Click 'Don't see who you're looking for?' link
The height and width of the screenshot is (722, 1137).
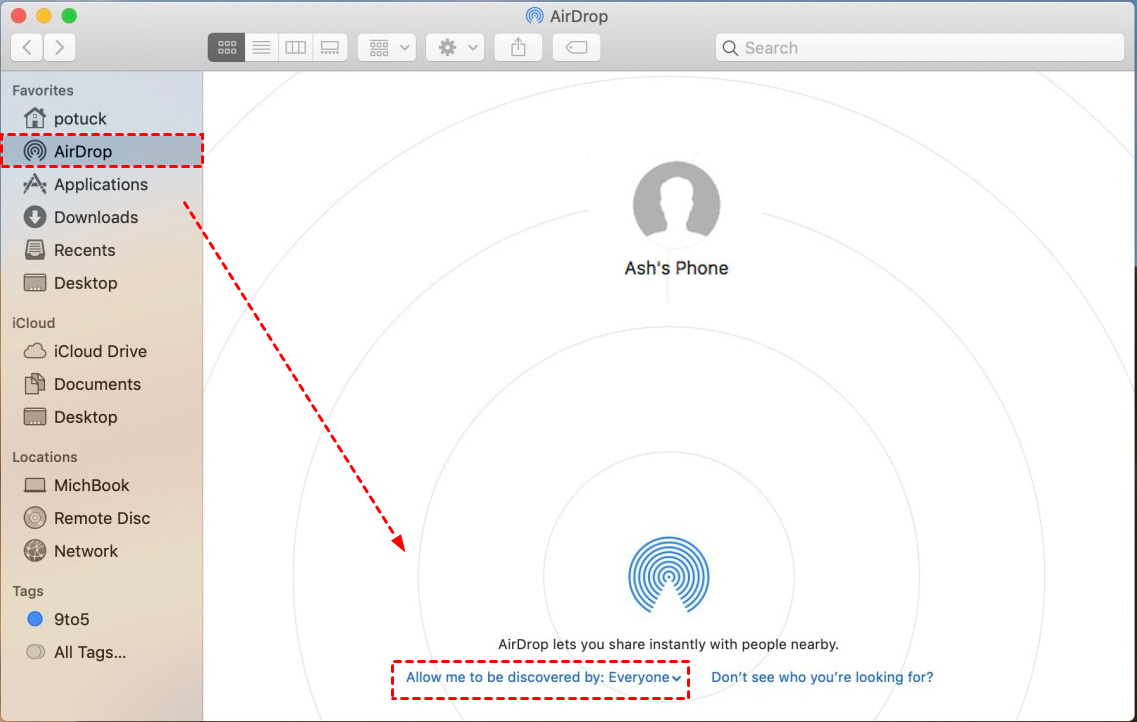click(822, 677)
